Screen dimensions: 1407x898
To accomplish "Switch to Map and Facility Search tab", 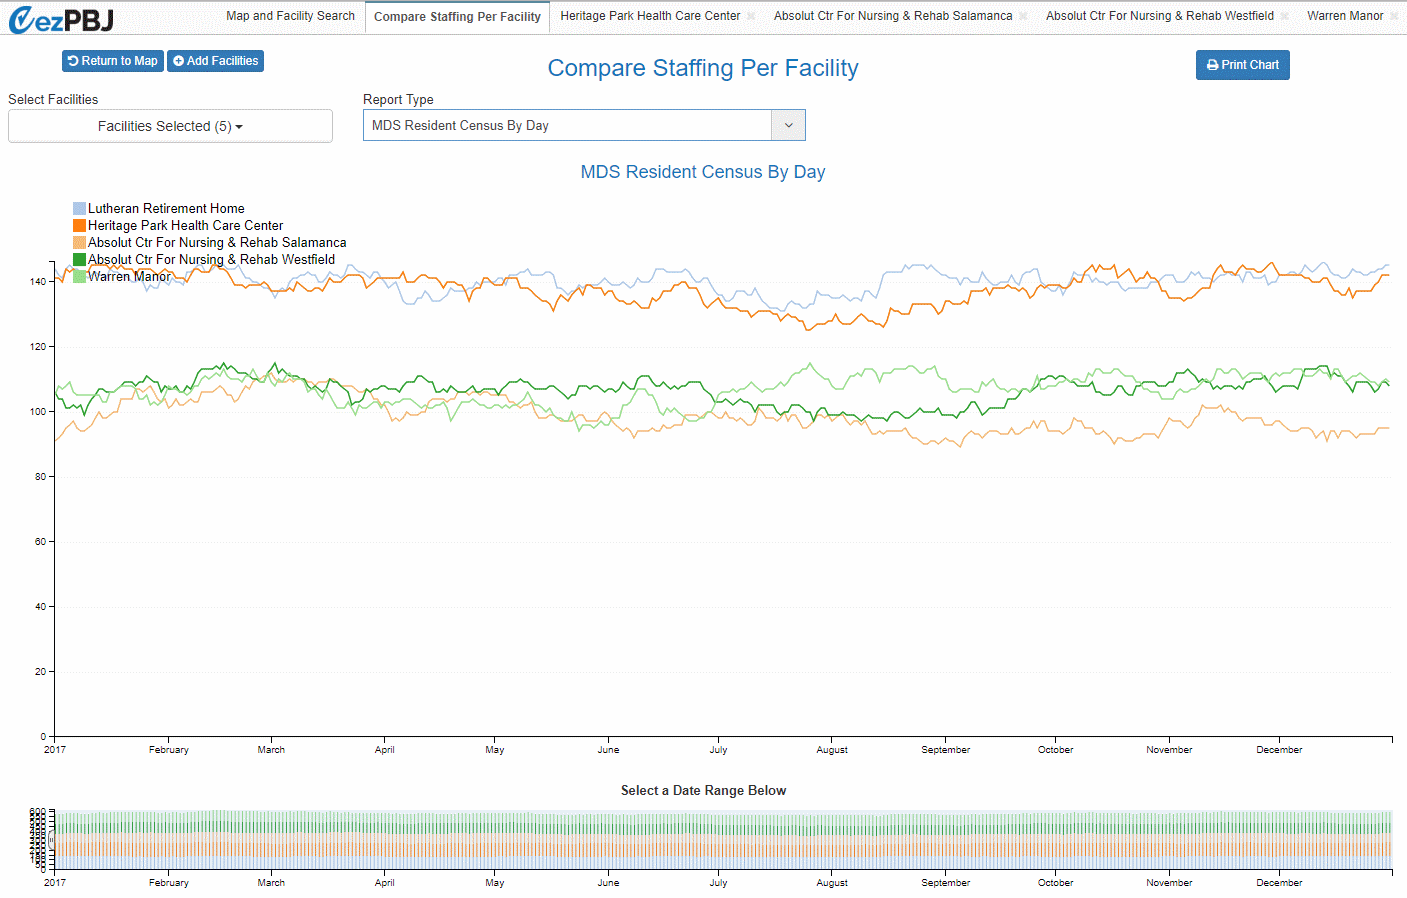I will tap(290, 16).
